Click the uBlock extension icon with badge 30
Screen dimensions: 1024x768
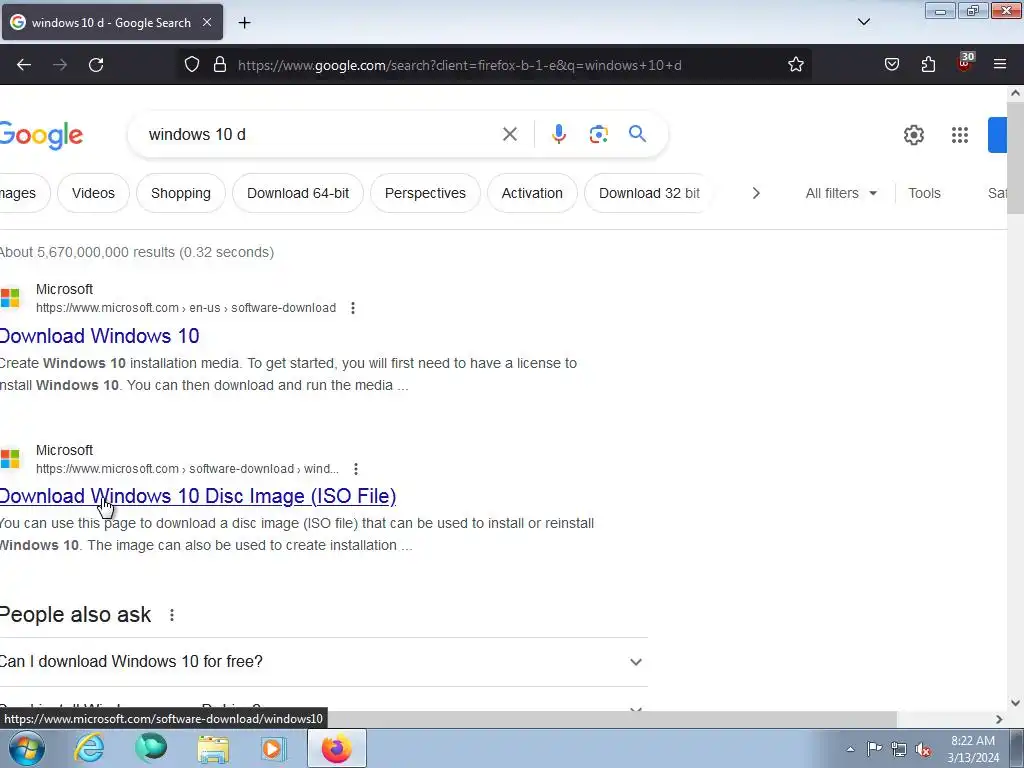(x=965, y=63)
